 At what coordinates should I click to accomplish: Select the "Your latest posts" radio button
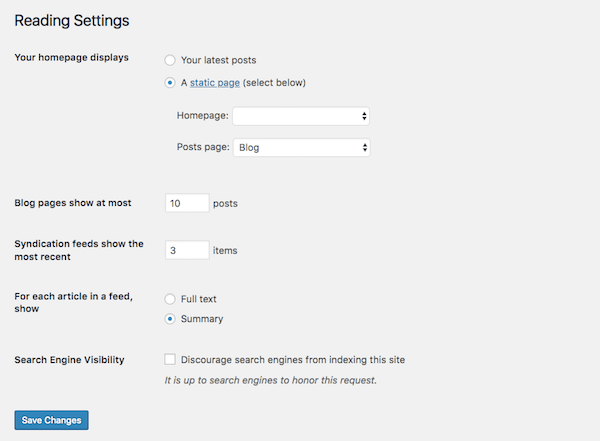click(170, 61)
